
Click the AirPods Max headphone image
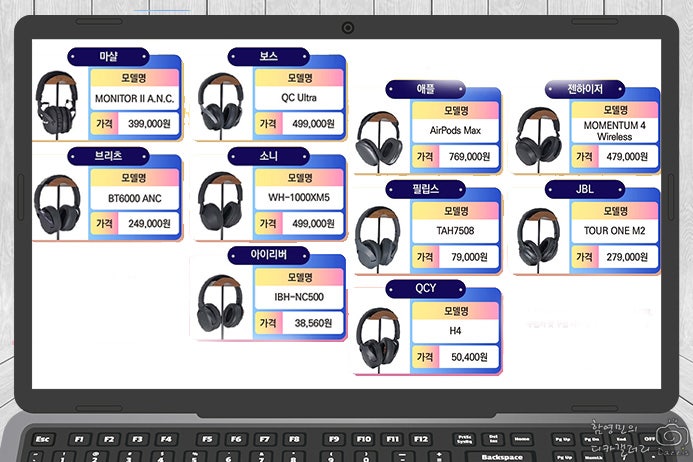tap(379, 141)
